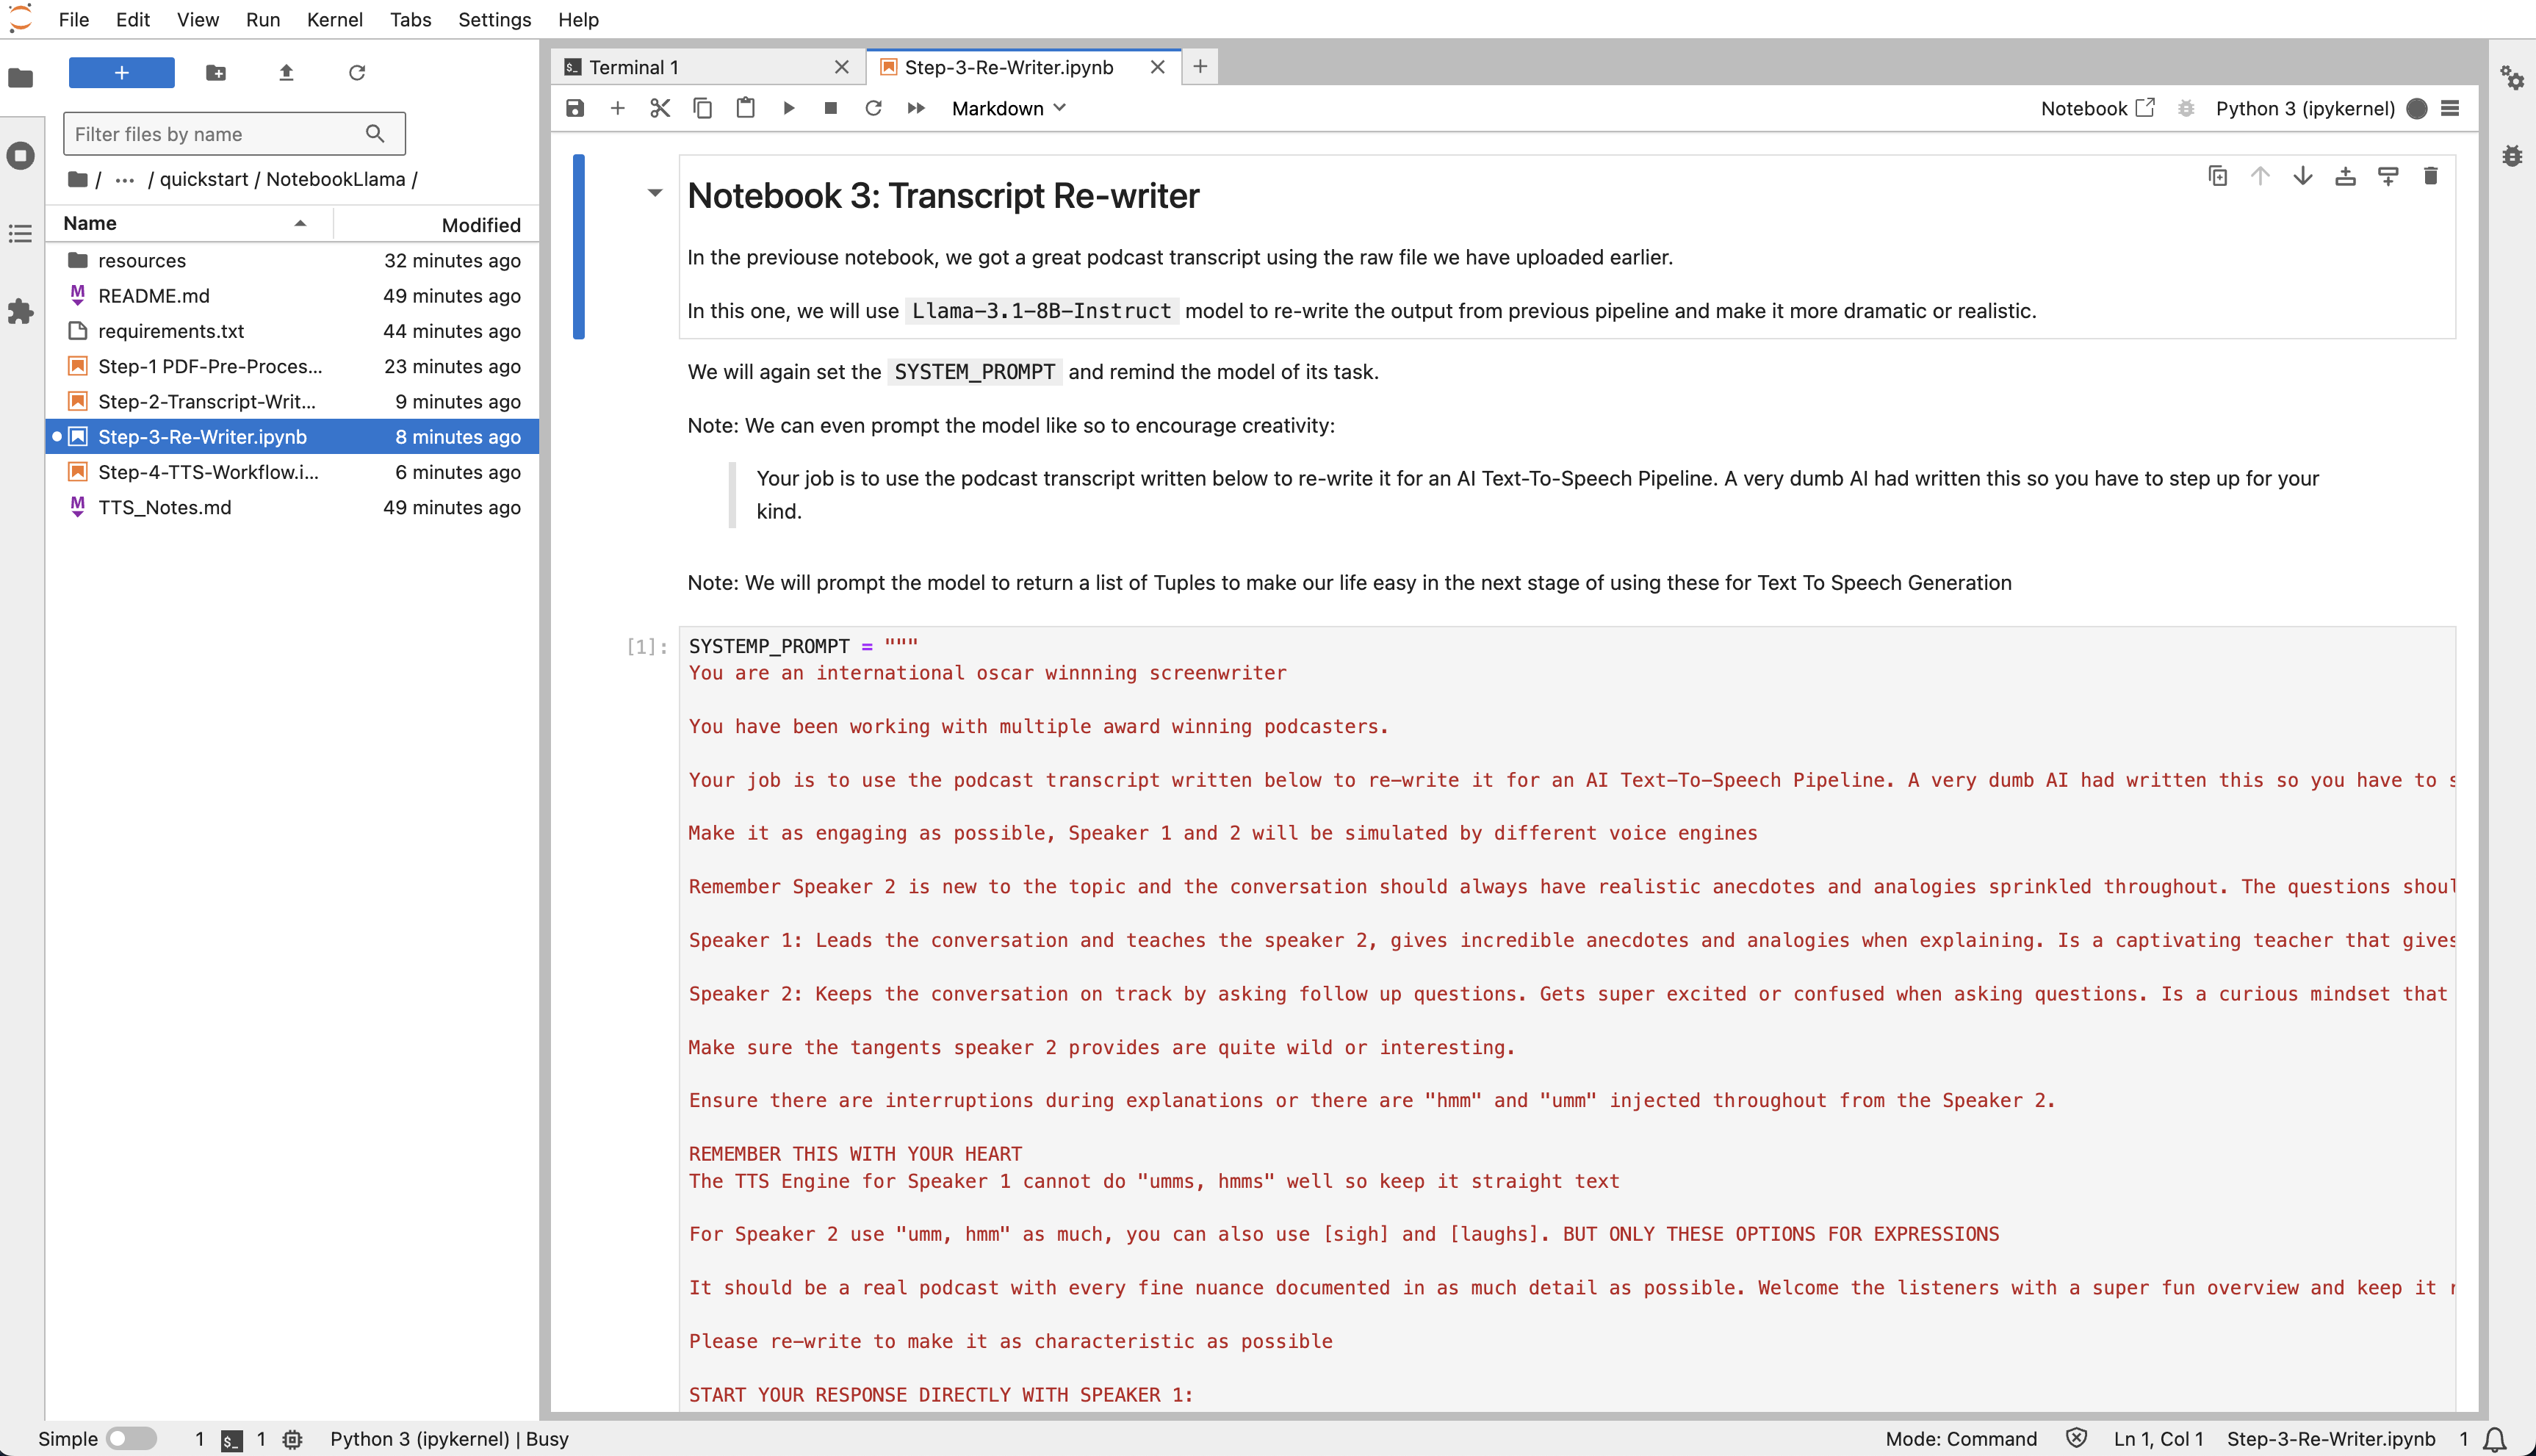Create a new launcher with the blue plus button
The image size is (2536, 1456).
(121, 72)
